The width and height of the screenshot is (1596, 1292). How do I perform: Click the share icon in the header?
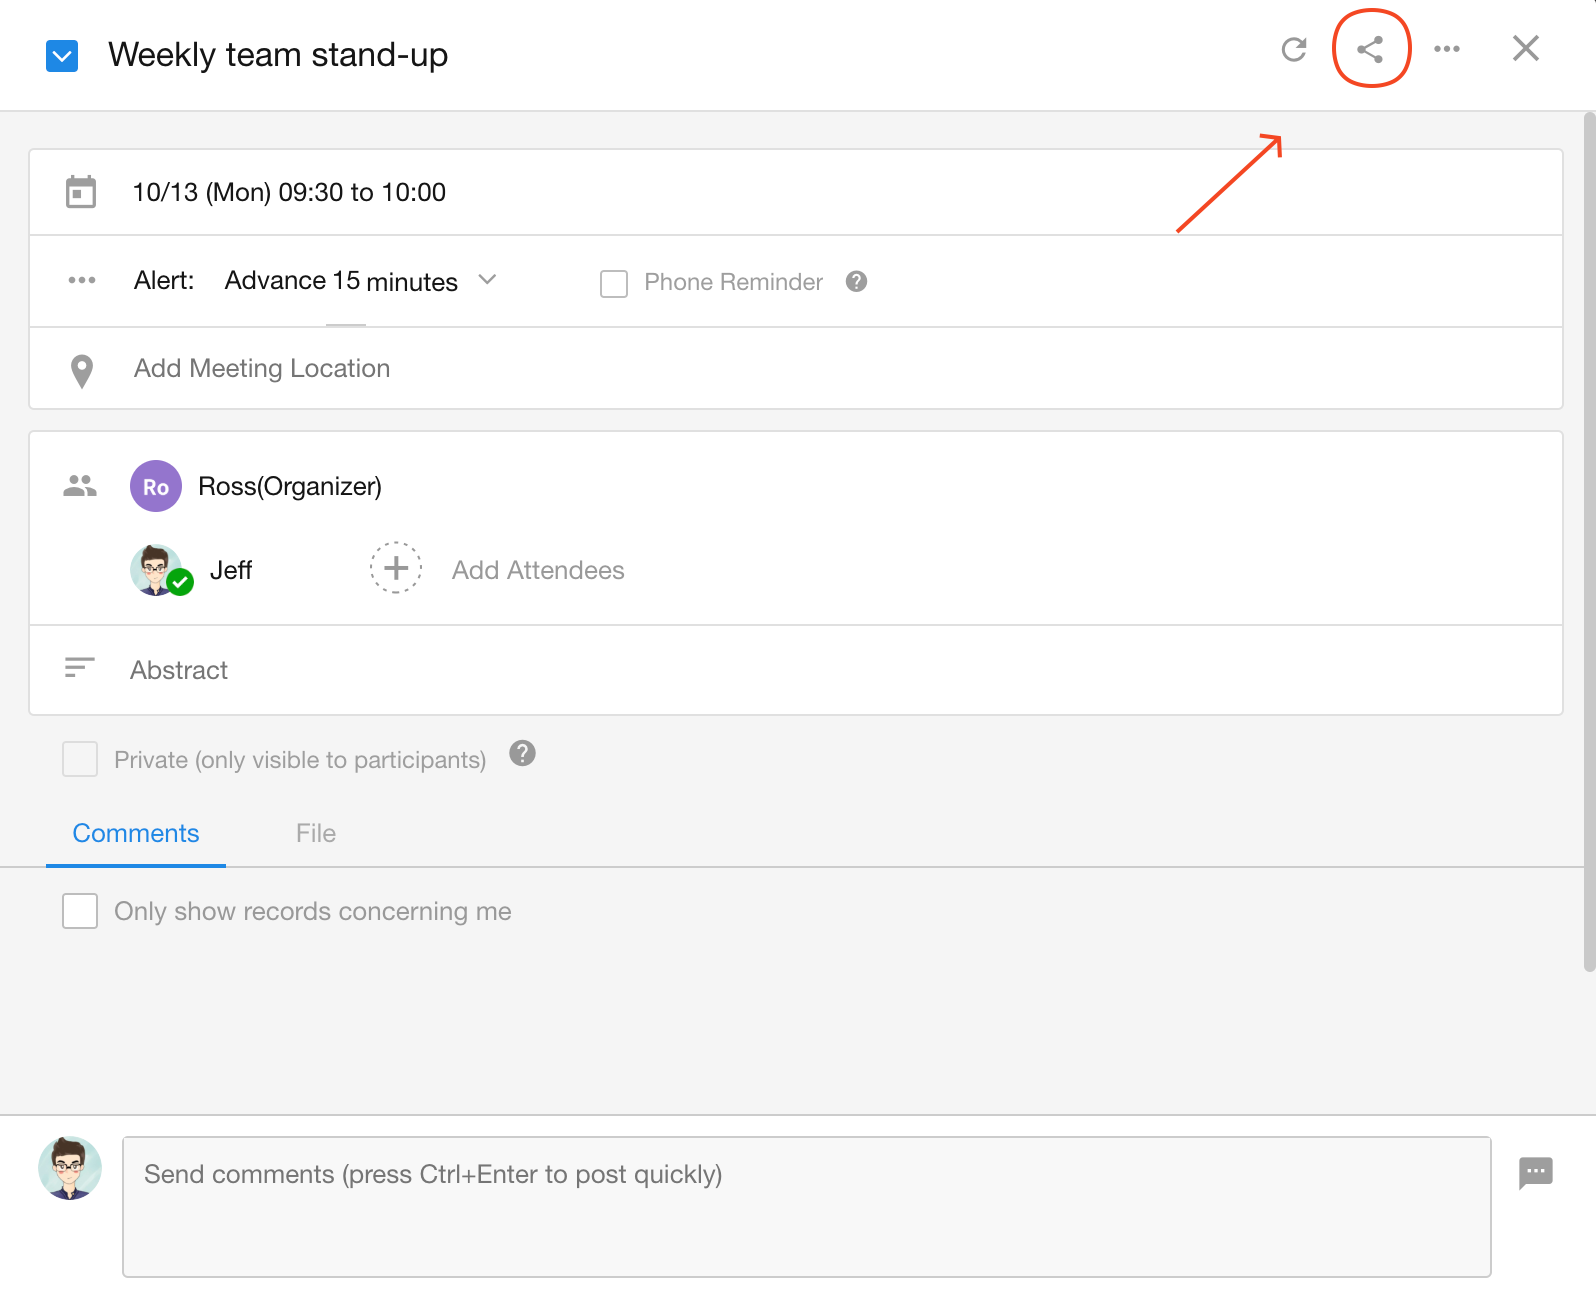pyautogui.click(x=1370, y=49)
